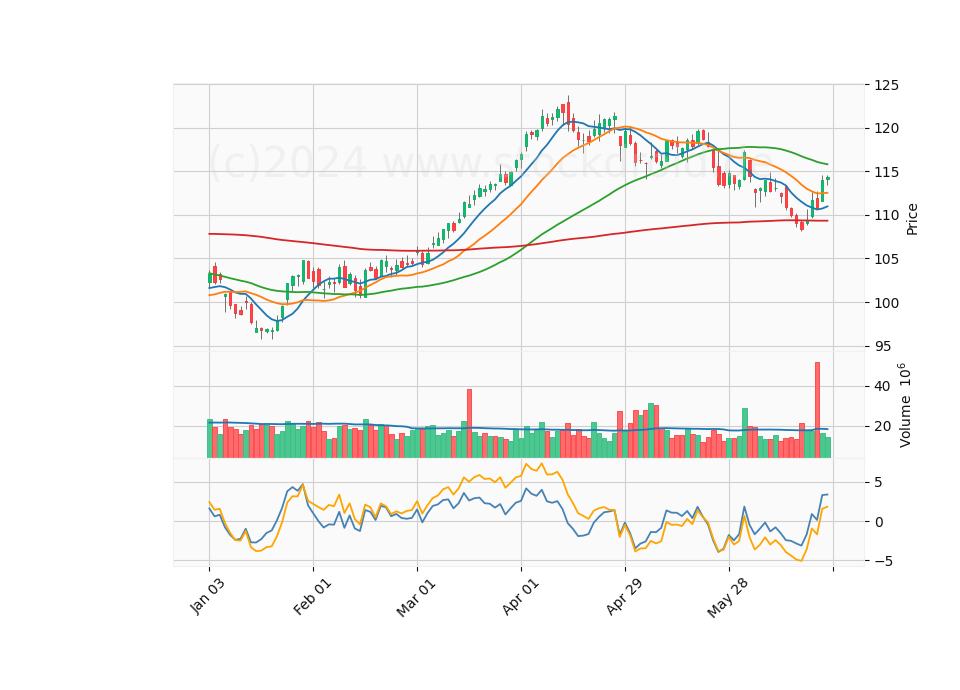The image size is (960, 690).
Task: Click the Apr 01 date label
Action: tap(521, 597)
